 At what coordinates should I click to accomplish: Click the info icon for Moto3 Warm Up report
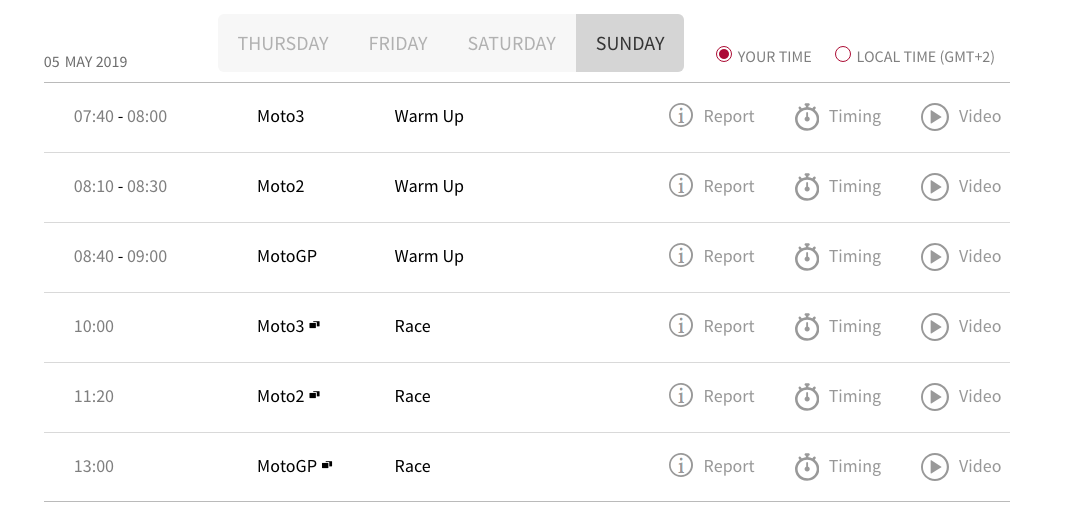tap(681, 116)
